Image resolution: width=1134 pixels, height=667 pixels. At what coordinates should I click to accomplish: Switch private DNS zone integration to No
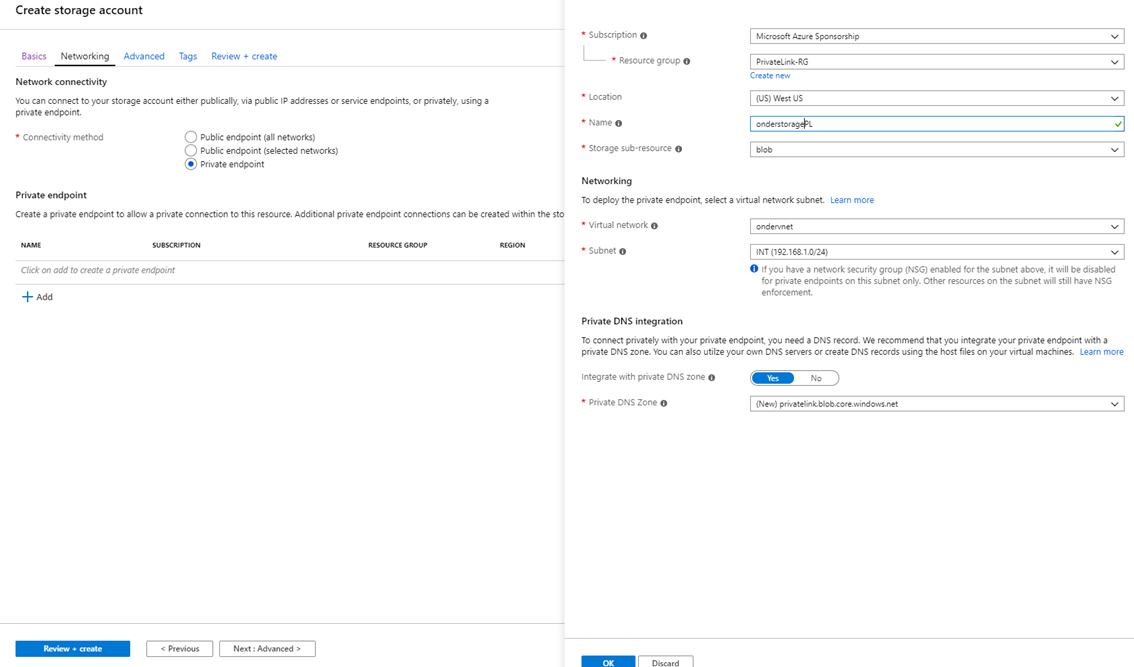(816, 378)
